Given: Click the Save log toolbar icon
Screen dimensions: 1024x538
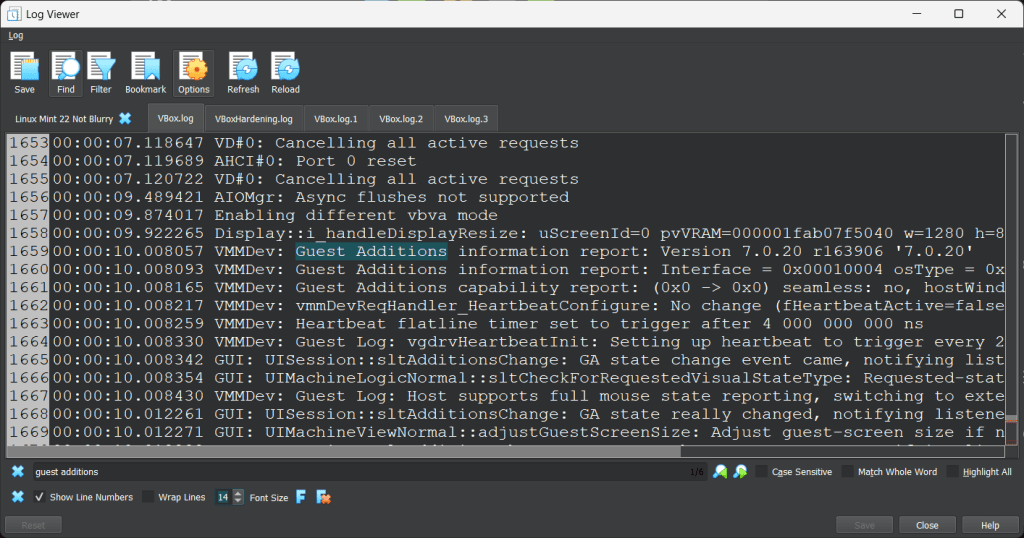Looking at the screenshot, I should click(24, 74).
